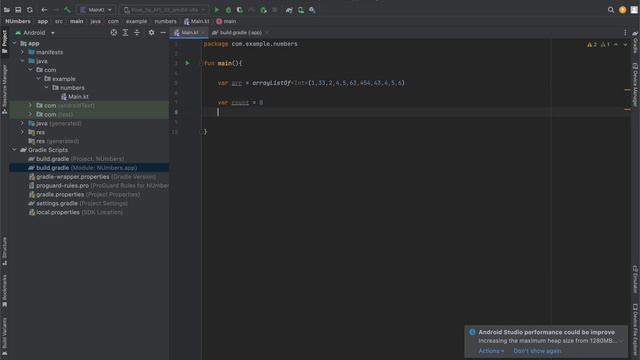The image size is (640, 360).
Task: Click the Save All toolbar icon
Action: click(x=18, y=10)
